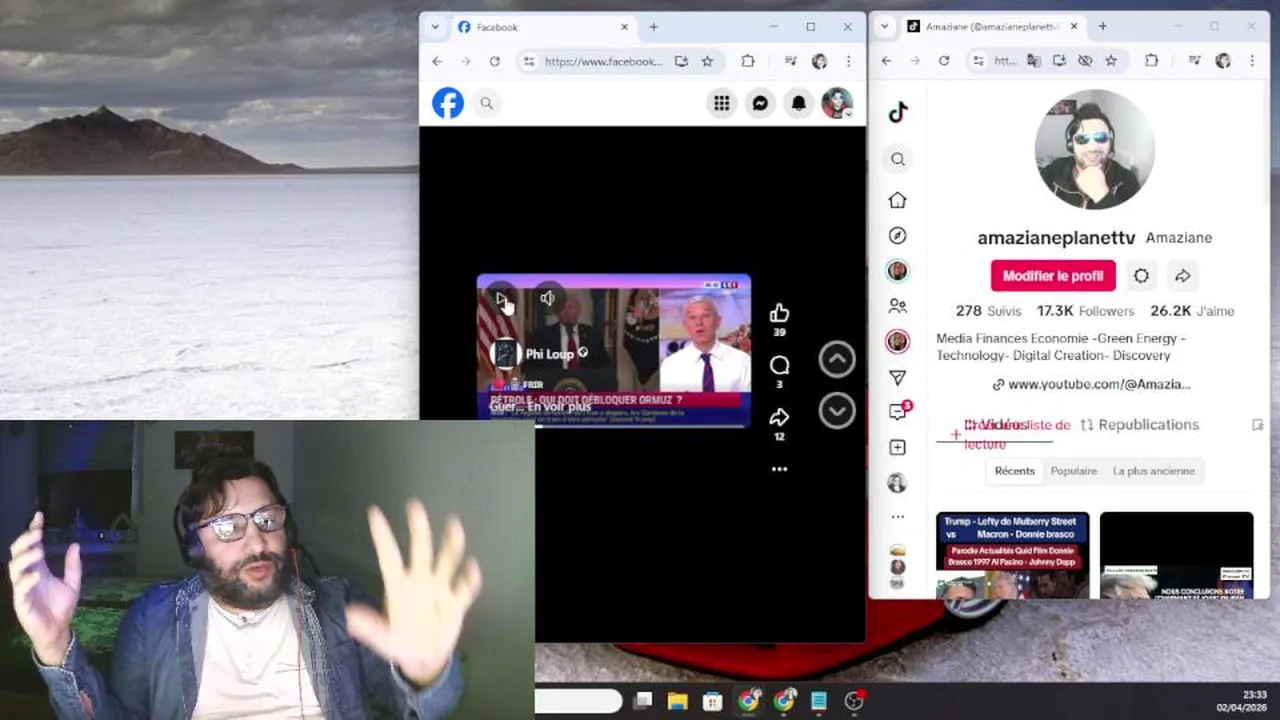Select the Facebook browser tab
Viewport: 1280px width, 720px height.
543,27
